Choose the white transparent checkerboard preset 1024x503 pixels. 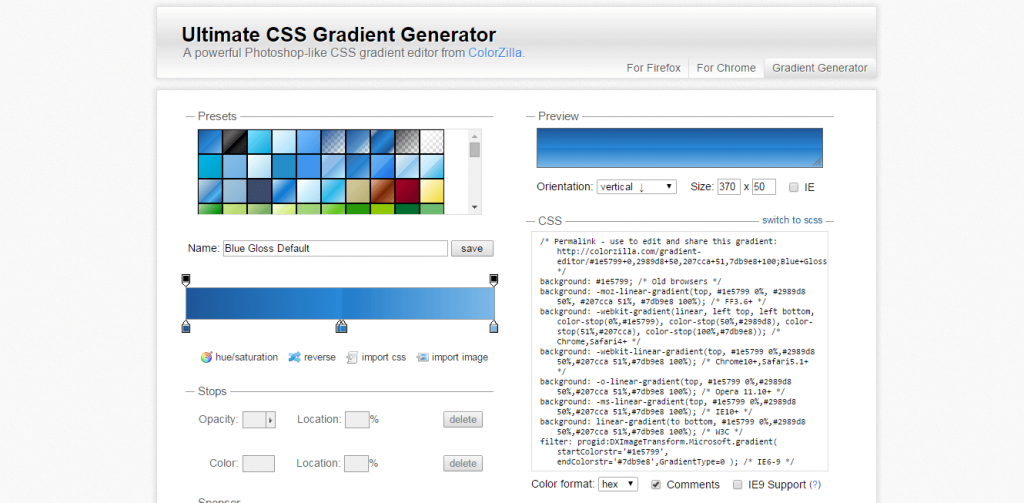[432, 141]
